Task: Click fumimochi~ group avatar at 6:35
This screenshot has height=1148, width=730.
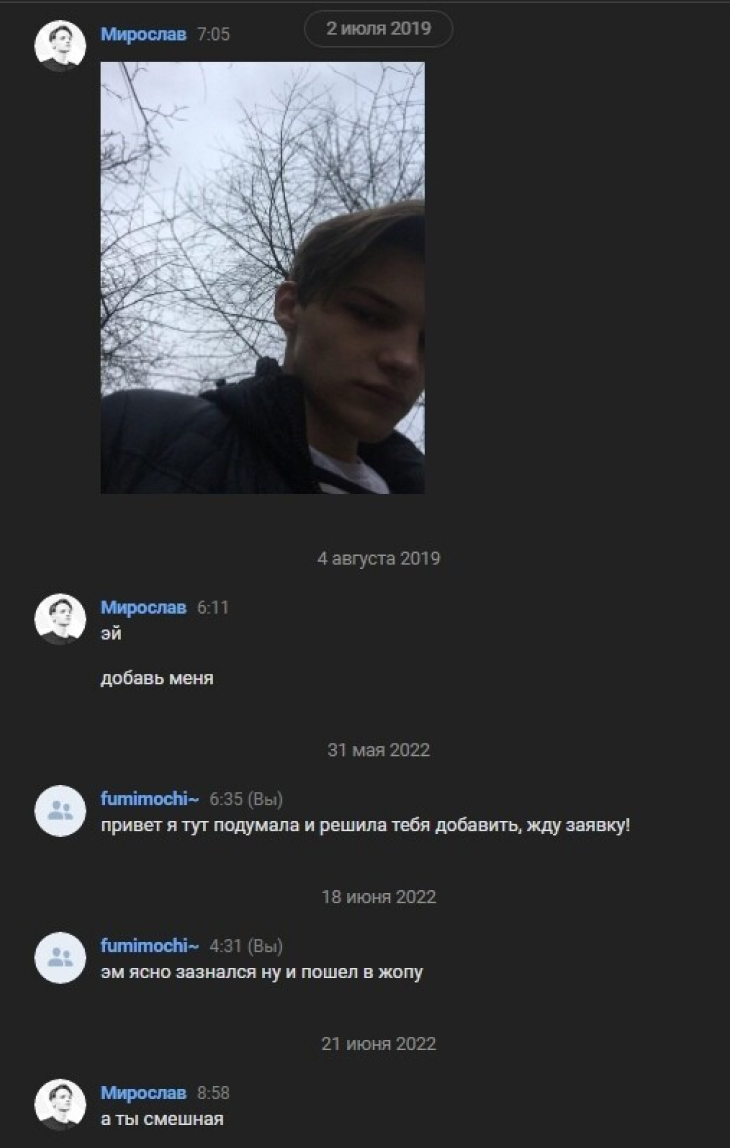Action: [x=60, y=811]
